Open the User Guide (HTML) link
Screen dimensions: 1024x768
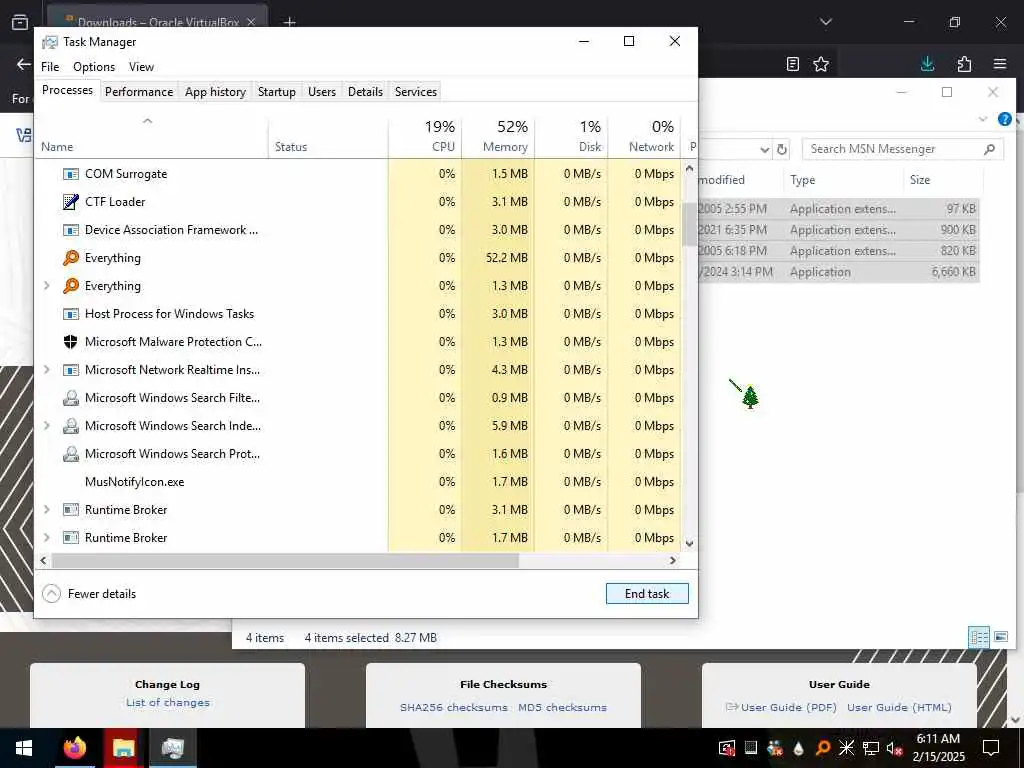899,707
